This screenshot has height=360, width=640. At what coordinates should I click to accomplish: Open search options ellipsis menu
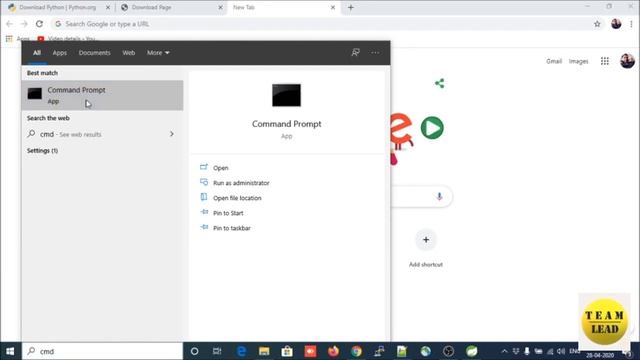(x=375, y=53)
